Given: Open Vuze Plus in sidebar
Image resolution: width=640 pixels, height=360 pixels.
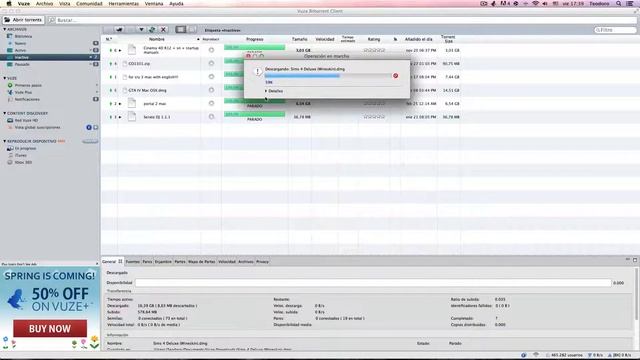Looking at the screenshot, I should pyautogui.click(x=23, y=92).
